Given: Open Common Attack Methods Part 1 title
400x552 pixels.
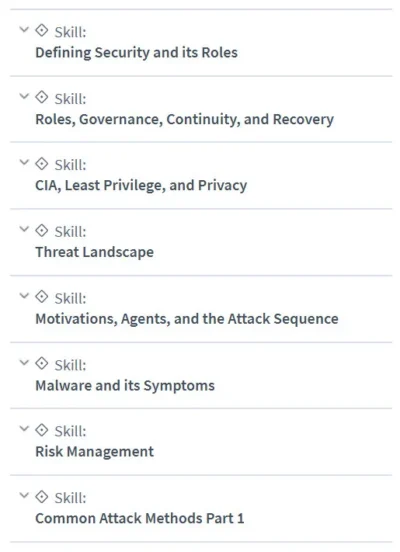Looking at the screenshot, I should (140, 518).
